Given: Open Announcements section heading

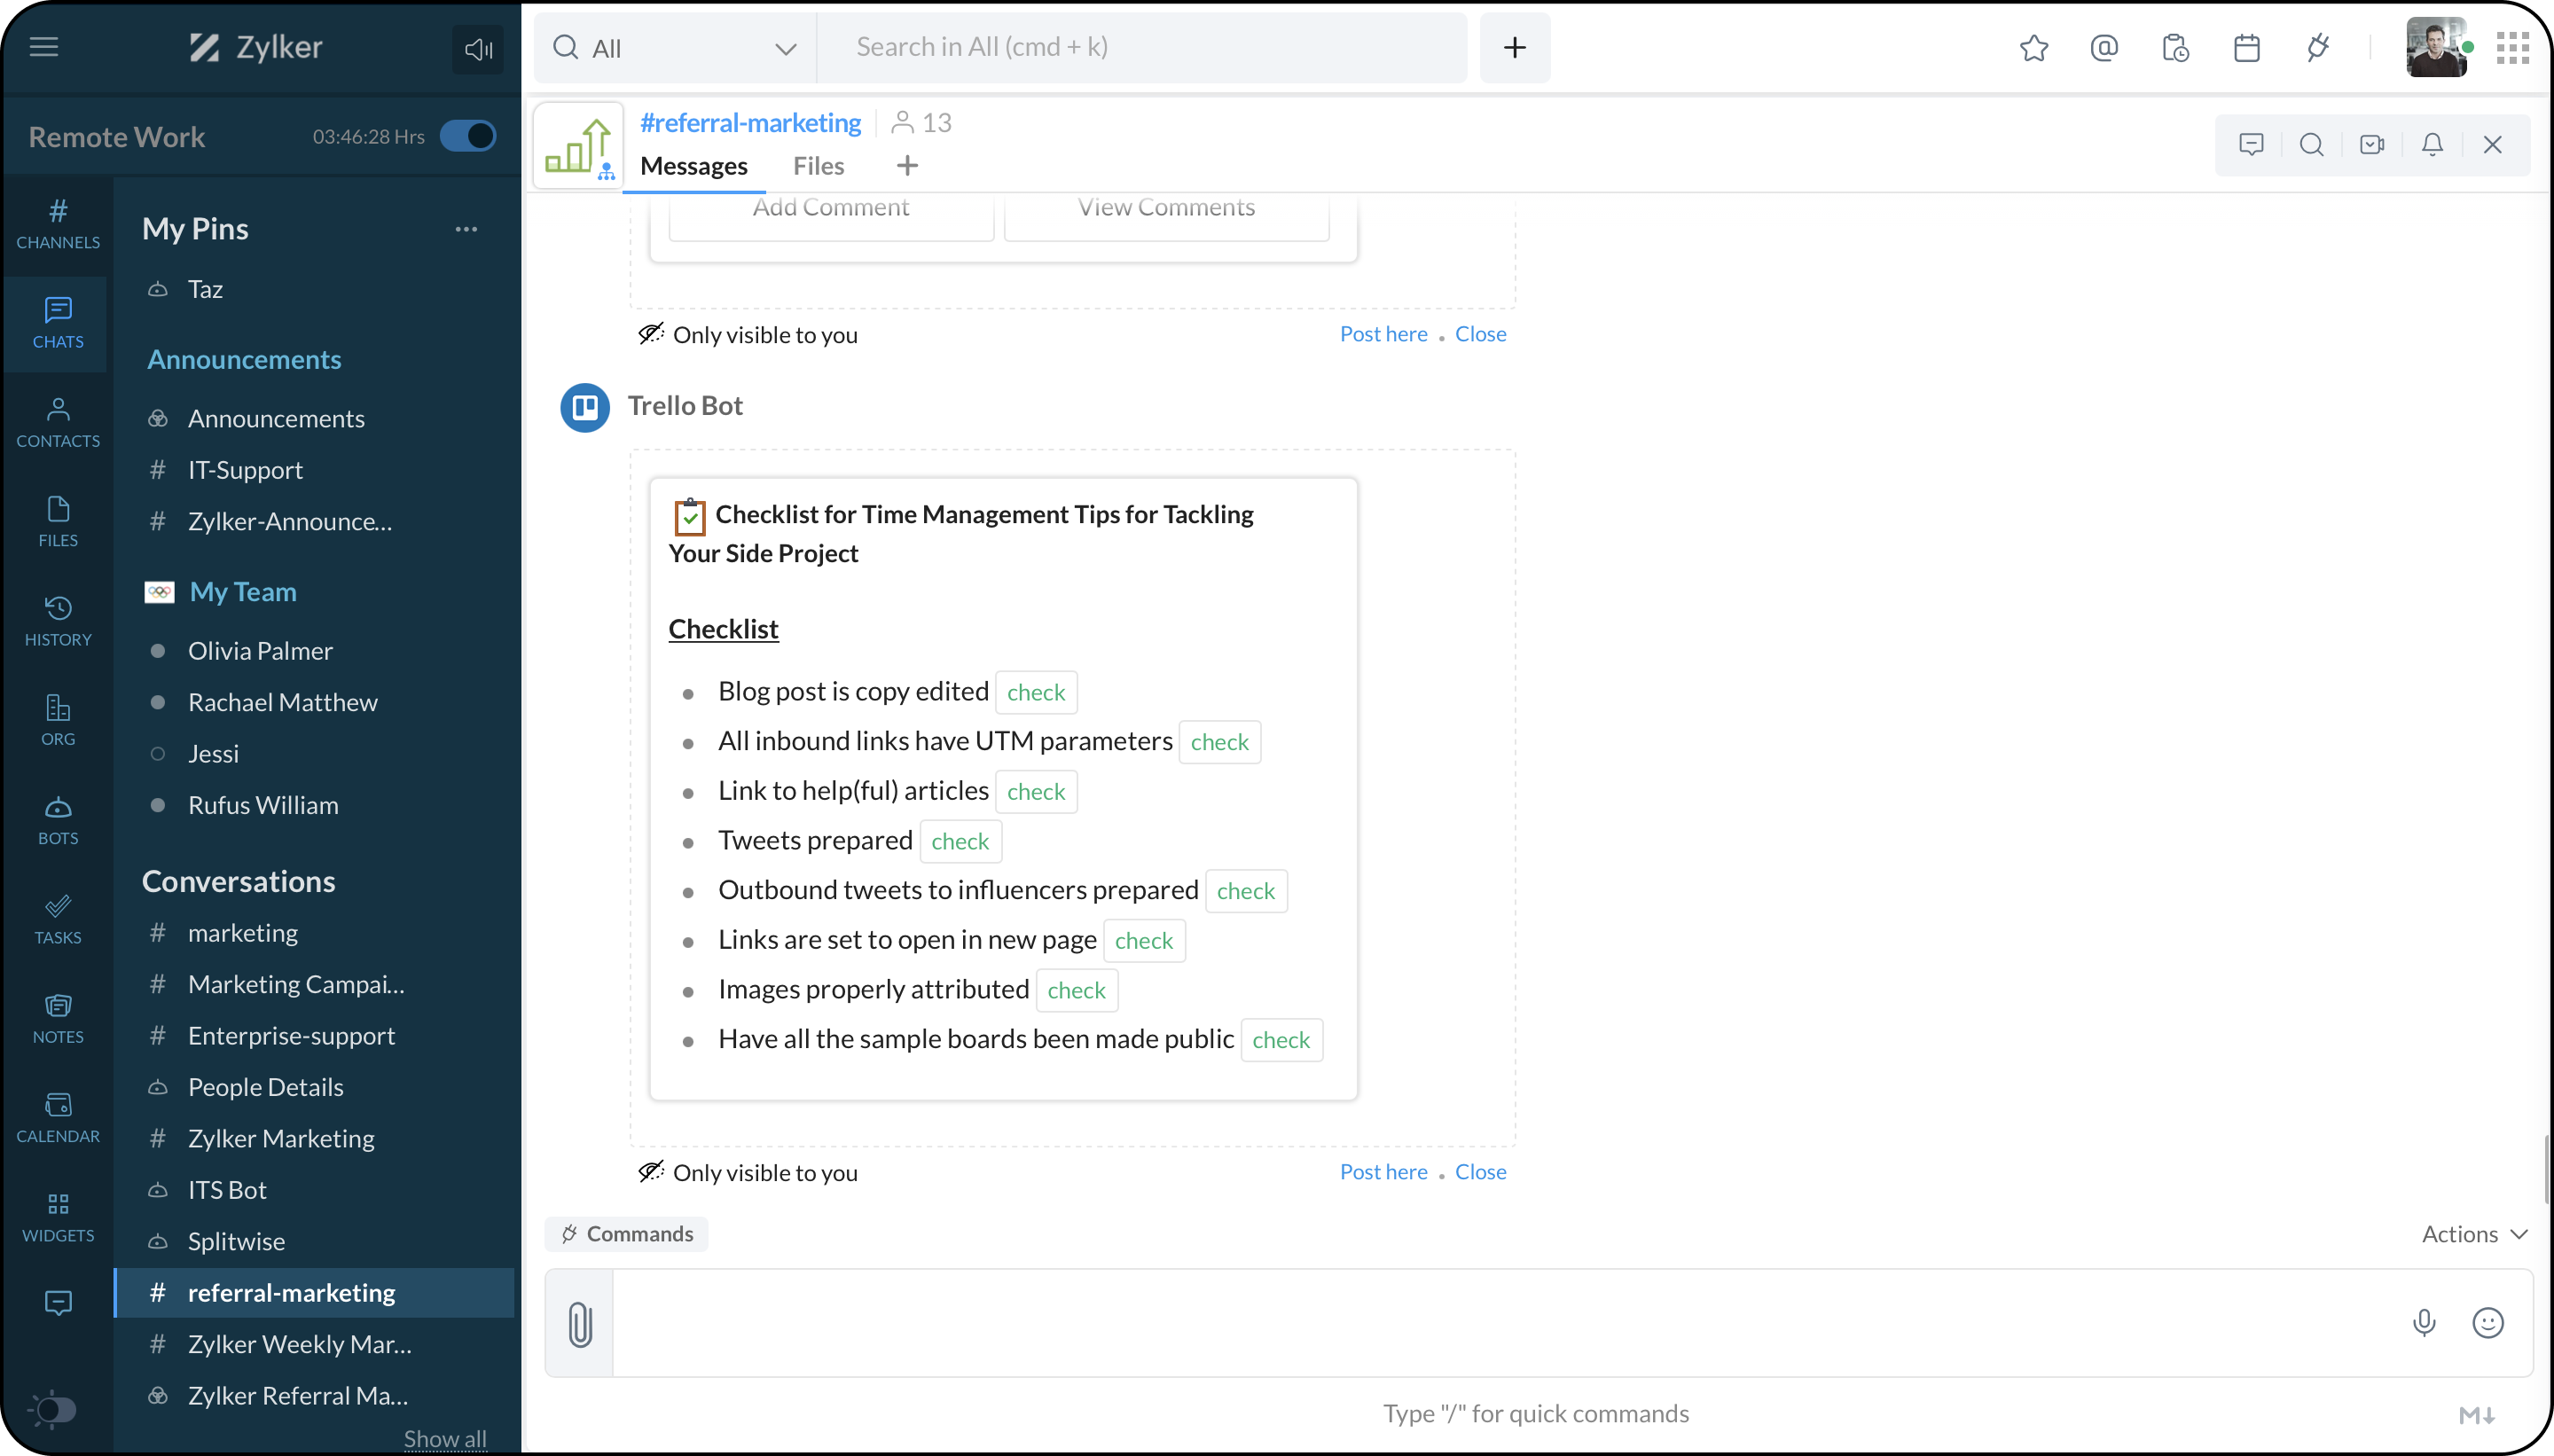Looking at the screenshot, I should pyautogui.click(x=244, y=359).
